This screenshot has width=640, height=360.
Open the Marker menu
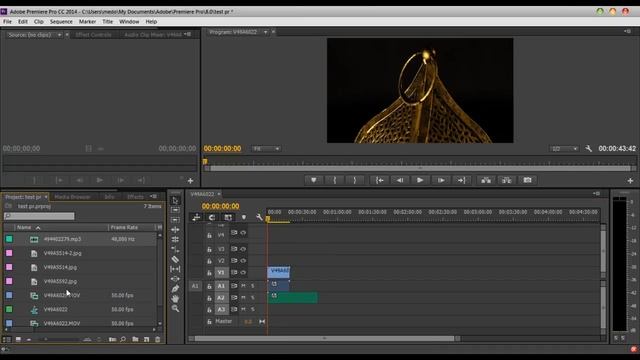(87, 22)
